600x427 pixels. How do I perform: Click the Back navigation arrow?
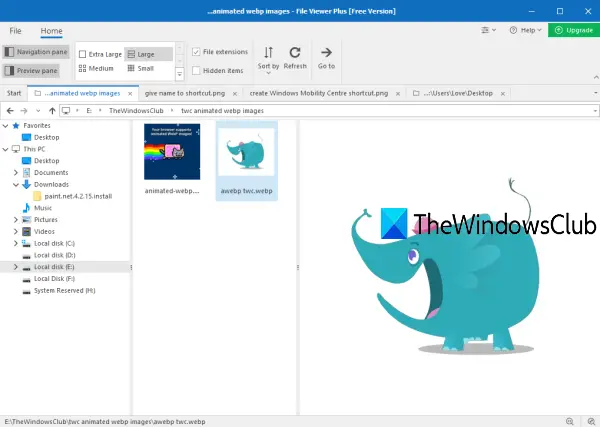pyautogui.click(x=10, y=111)
